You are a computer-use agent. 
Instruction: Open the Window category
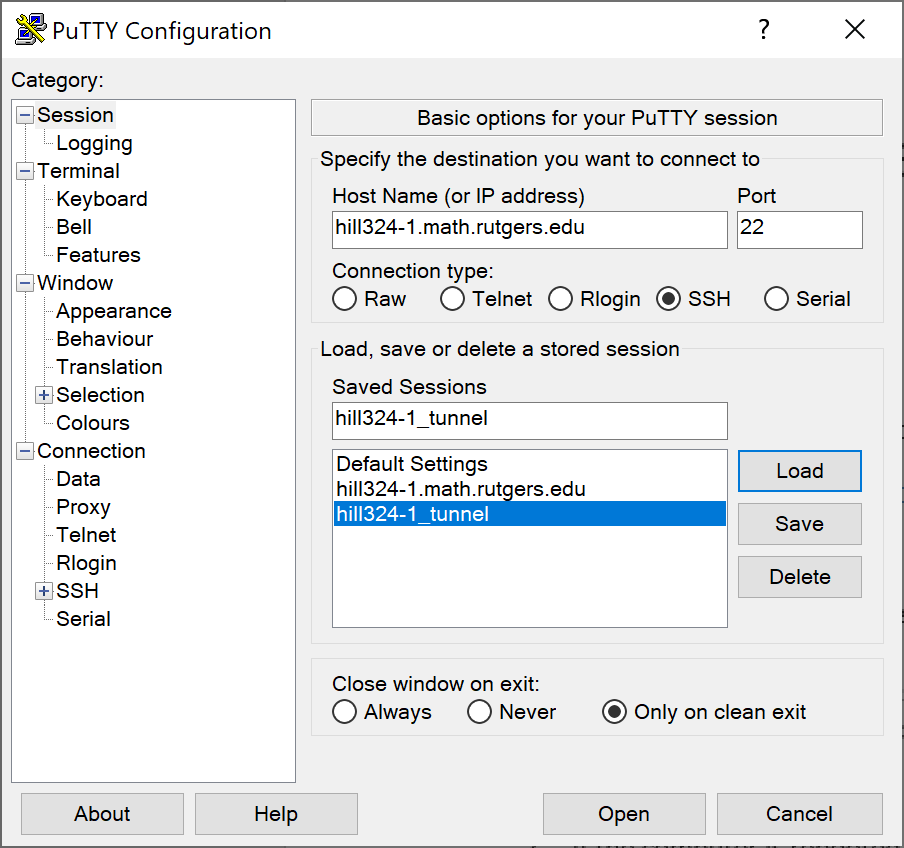point(75,283)
